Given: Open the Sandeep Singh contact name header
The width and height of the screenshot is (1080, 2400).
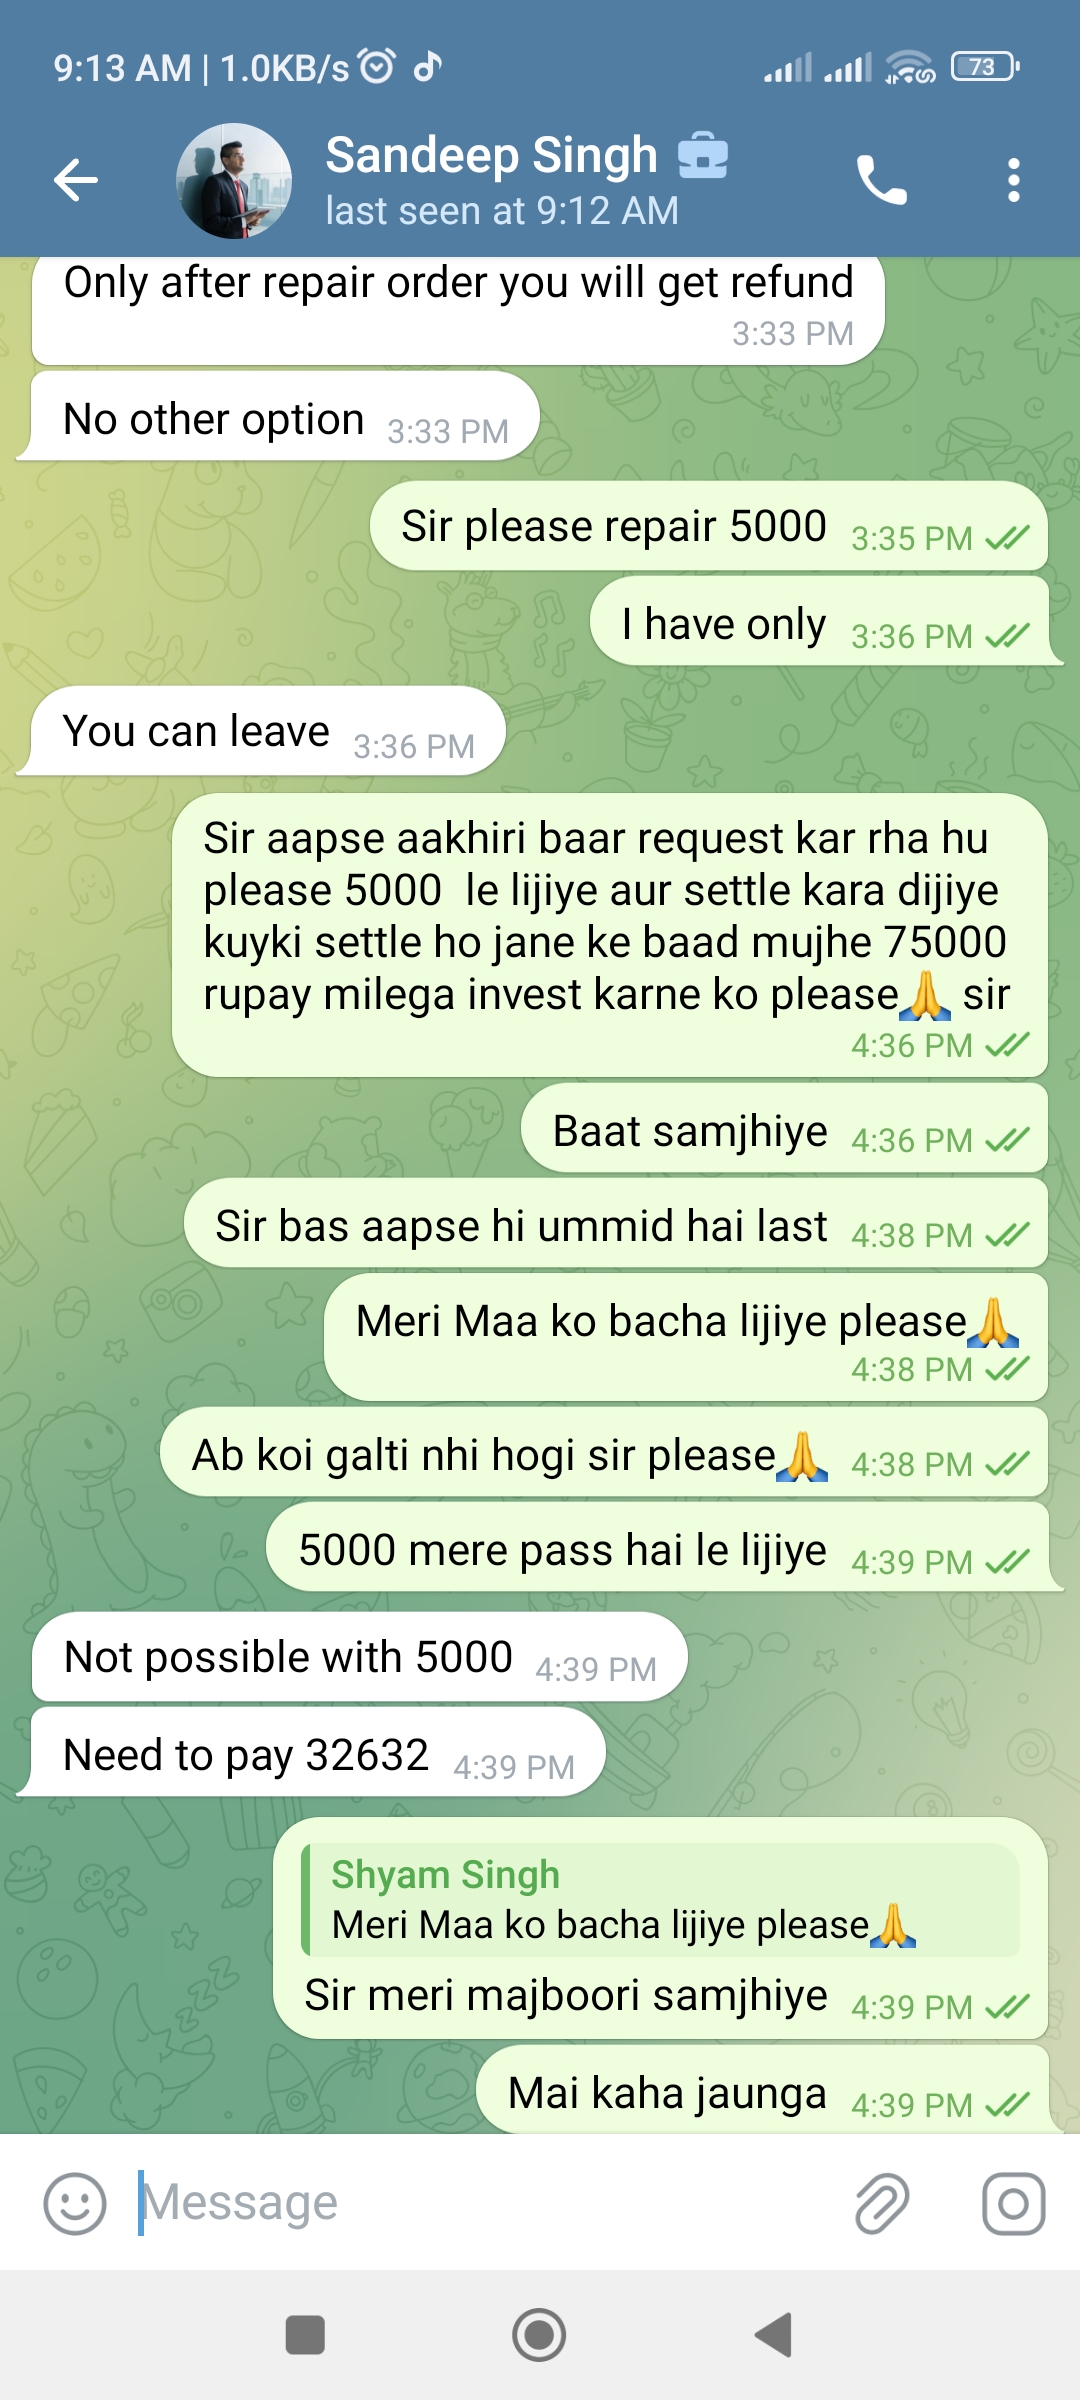Looking at the screenshot, I should coord(491,155).
